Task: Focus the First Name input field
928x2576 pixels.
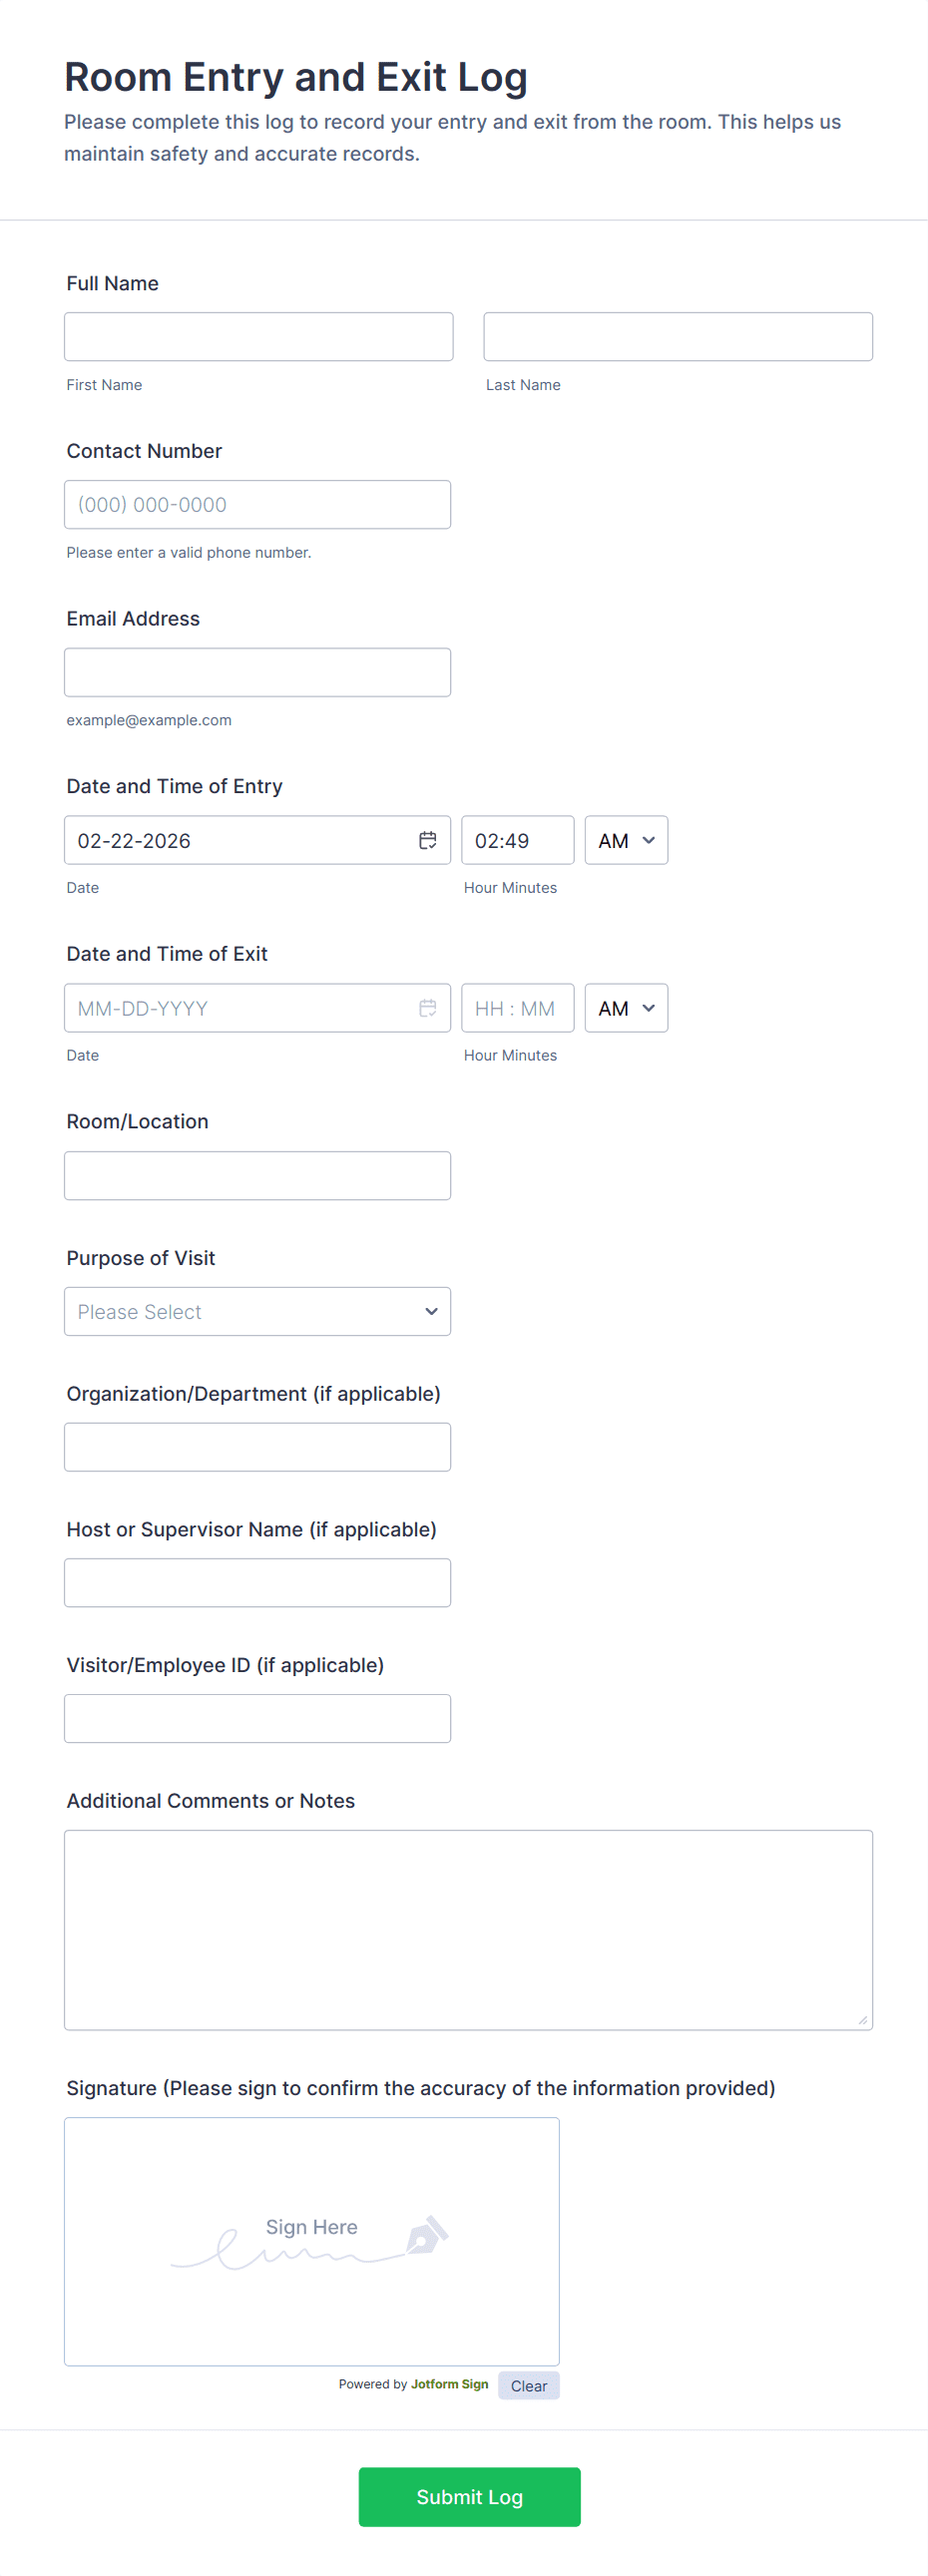Action: point(258,337)
